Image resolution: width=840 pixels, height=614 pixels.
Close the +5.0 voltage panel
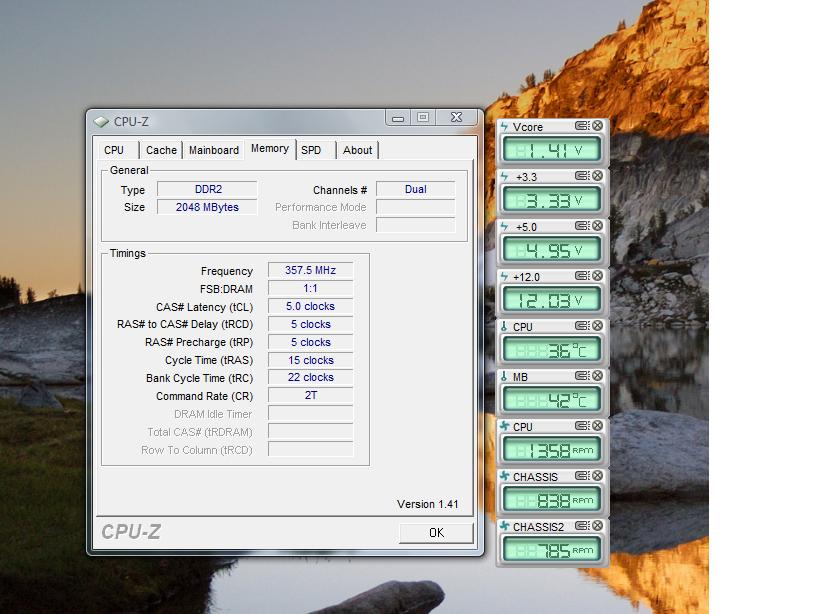coord(597,226)
